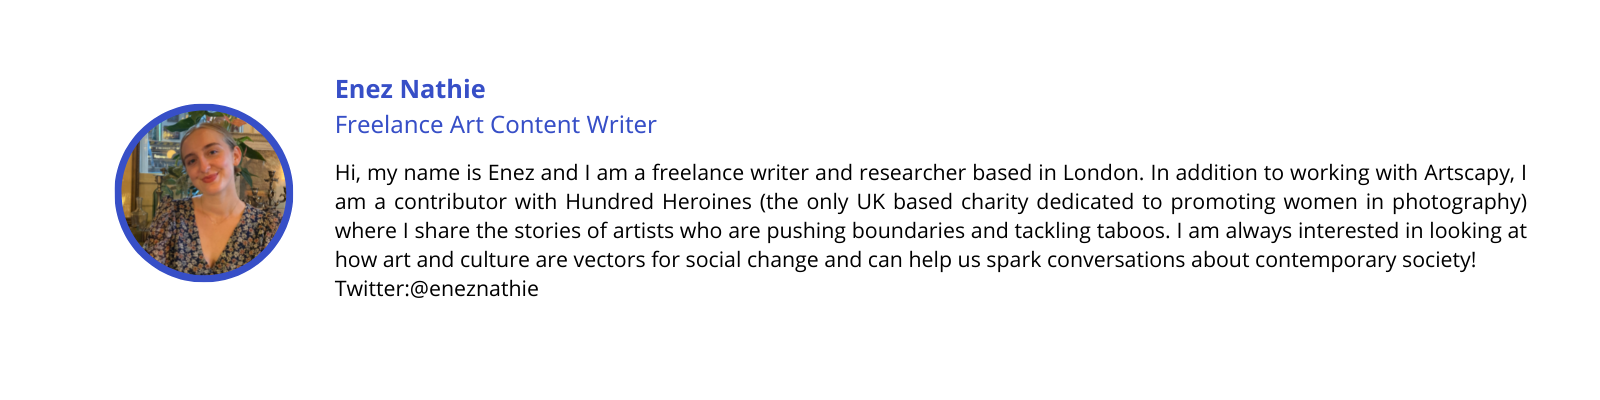Select the Freelance Art Content Writer subtitle

coord(496,125)
